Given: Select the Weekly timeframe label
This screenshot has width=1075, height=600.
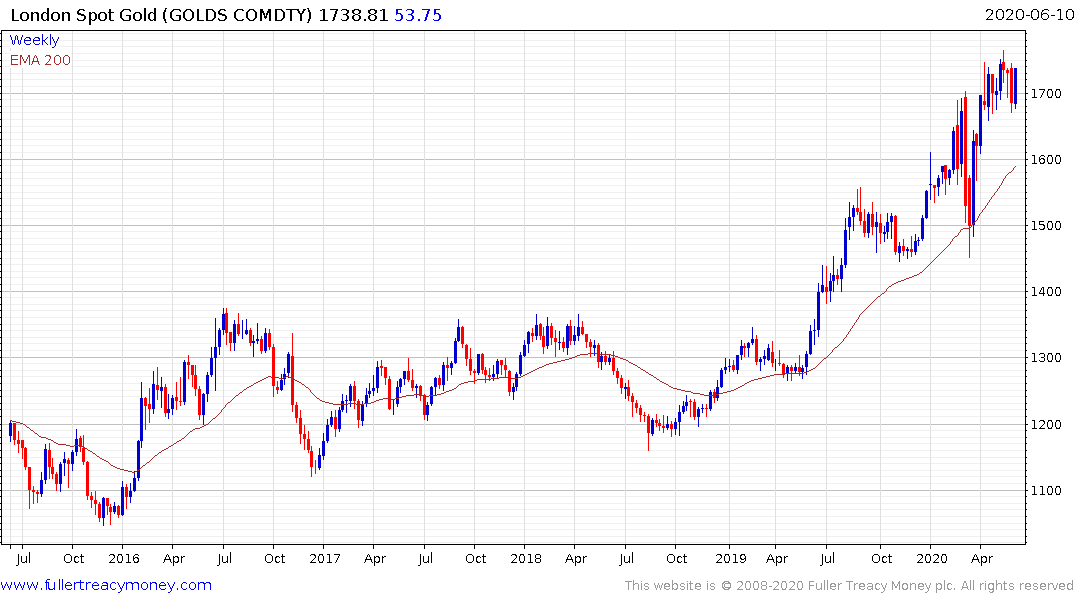Looking at the screenshot, I should coord(34,40).
